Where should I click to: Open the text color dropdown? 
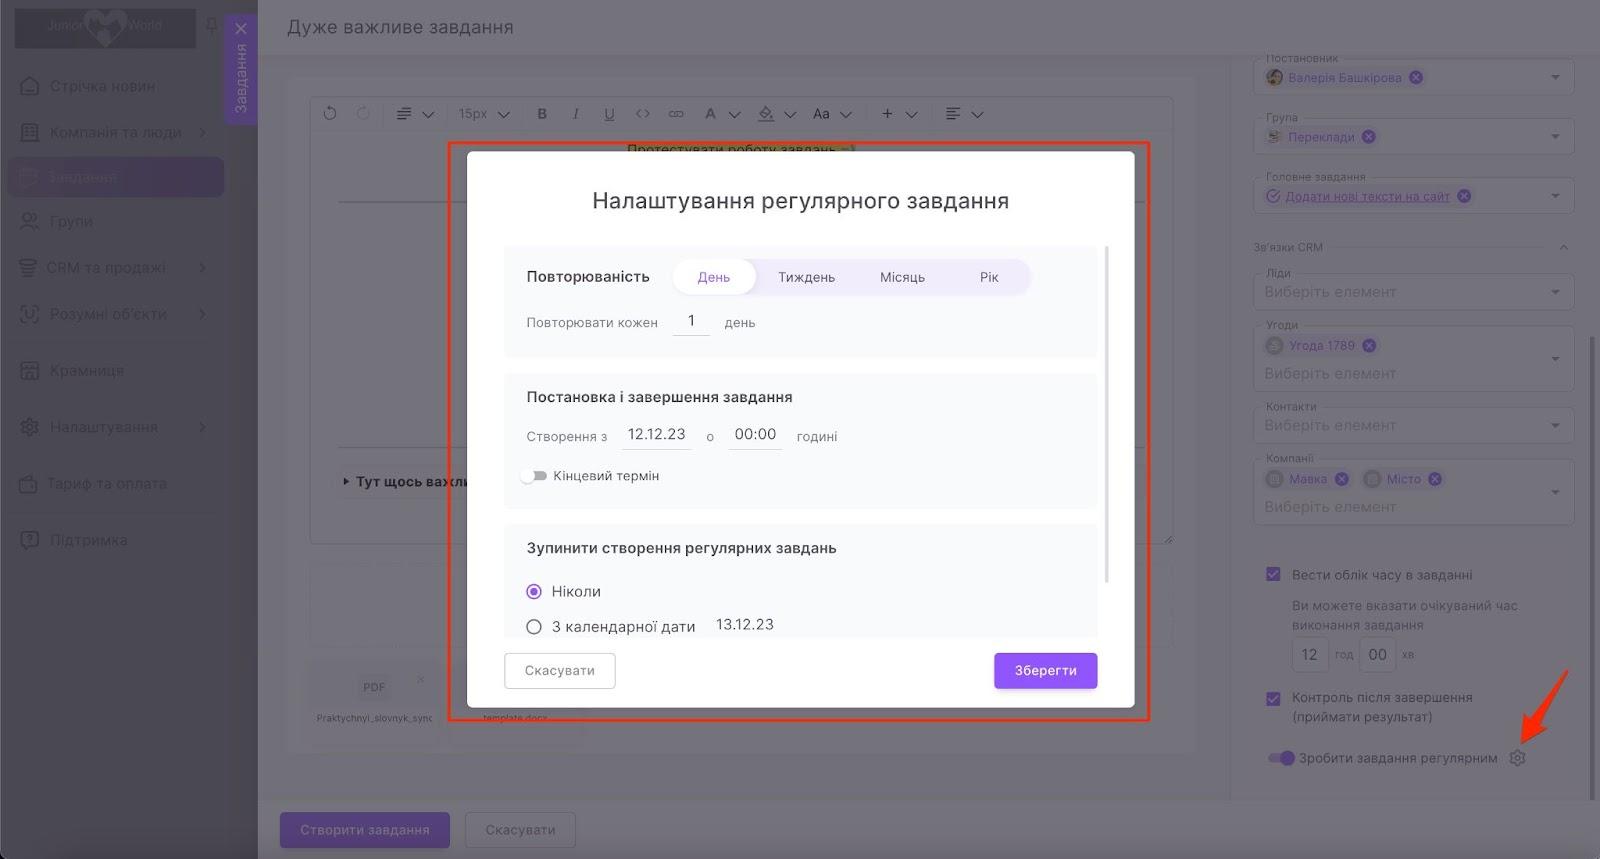tap(721, 114)
